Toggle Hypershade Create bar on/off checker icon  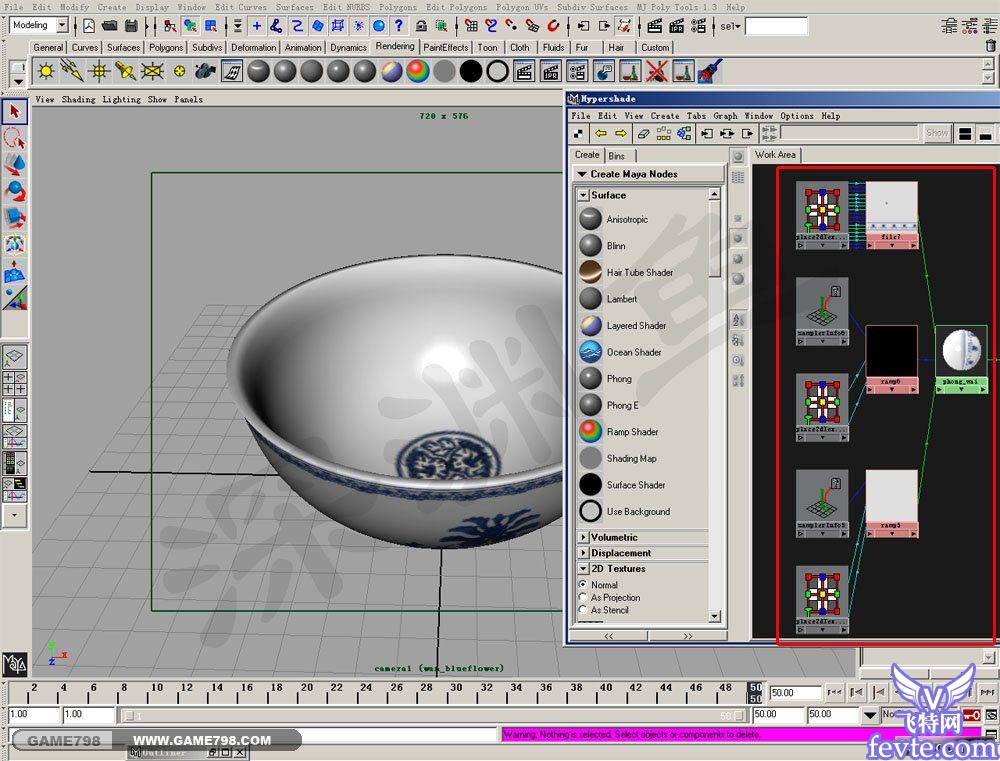point(578,133)
